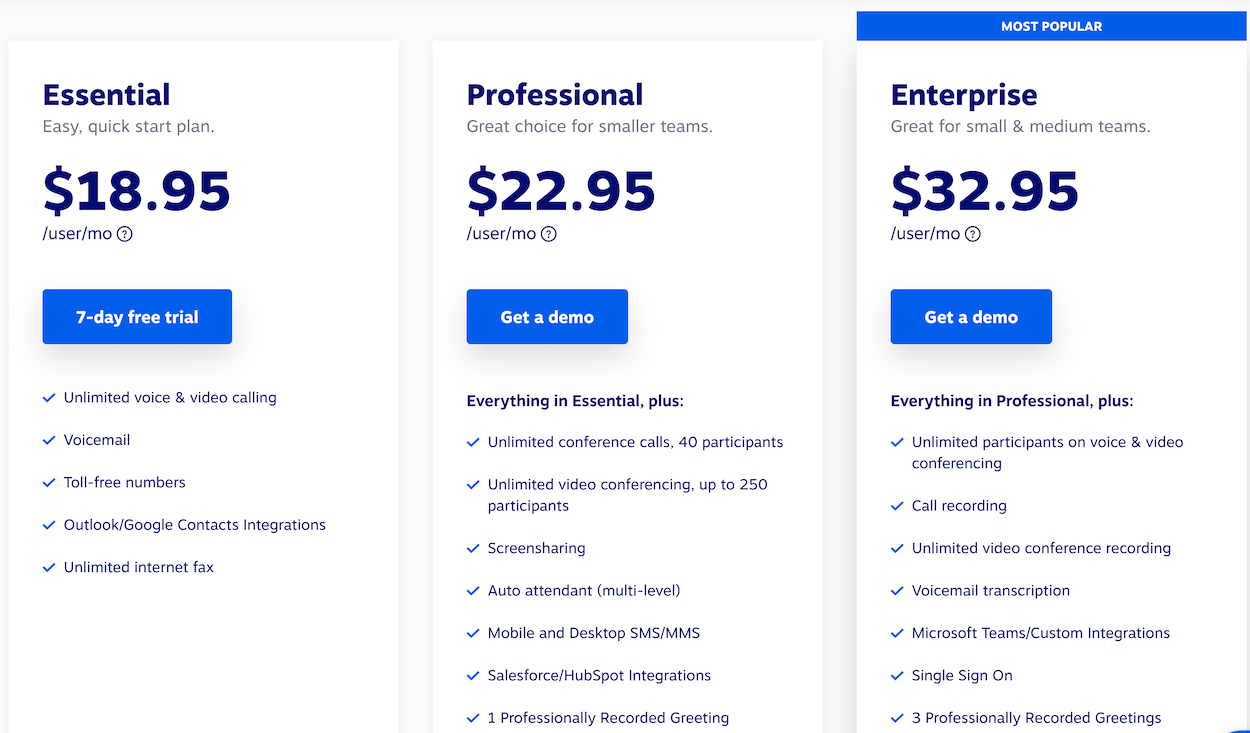The width and height of the screenshot is (1250, 733).
Task: Click the checkmark next to Single Sign On
Action: click(x=897, y=676)
